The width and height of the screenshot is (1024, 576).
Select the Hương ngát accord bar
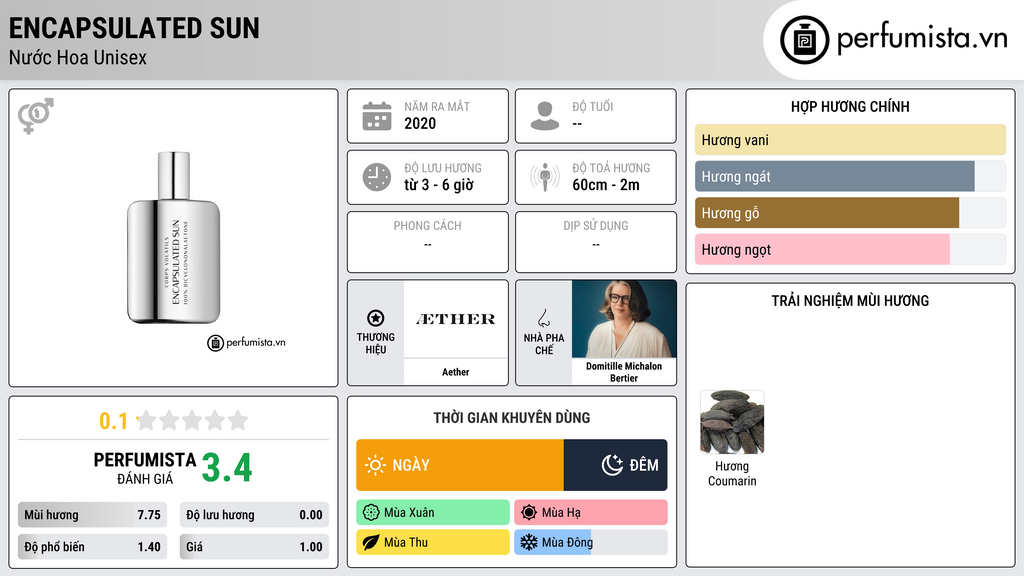point(850,176)
